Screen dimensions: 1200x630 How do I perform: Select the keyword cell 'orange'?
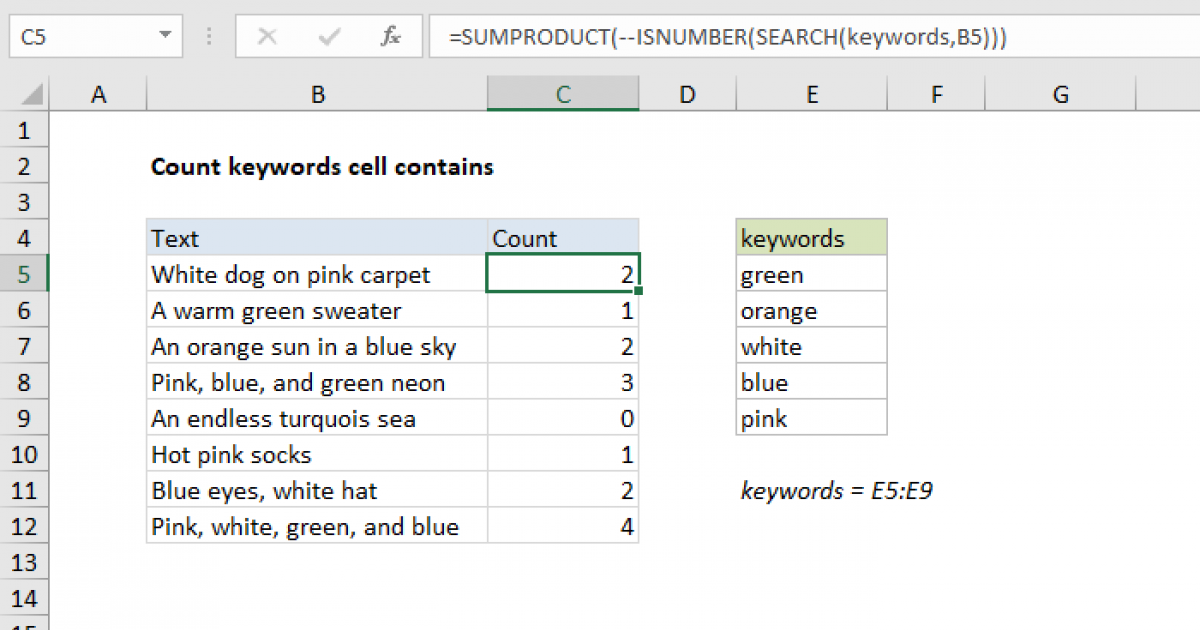click(x=811, y=311)
